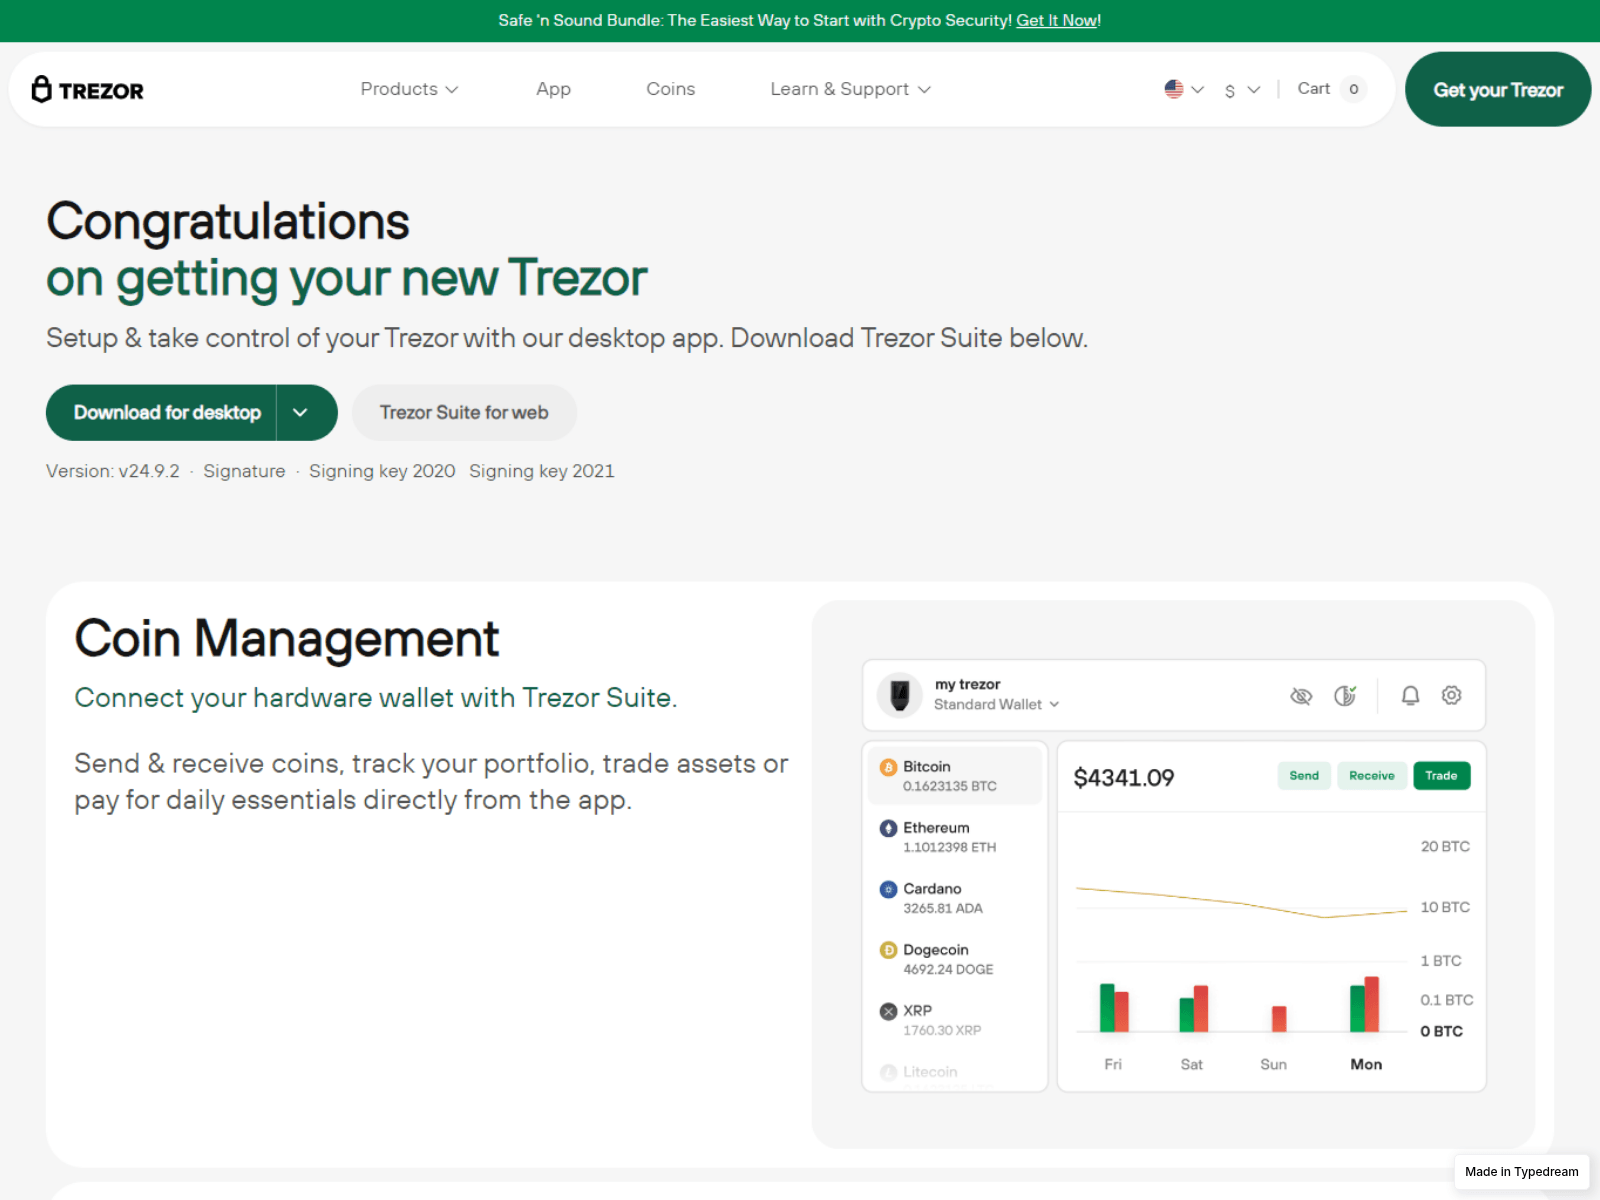Image resolution: width=1600 pixels, height=1200 pixels.
Task: Open the Signing key 2021 link
Action: click(542, 471)
